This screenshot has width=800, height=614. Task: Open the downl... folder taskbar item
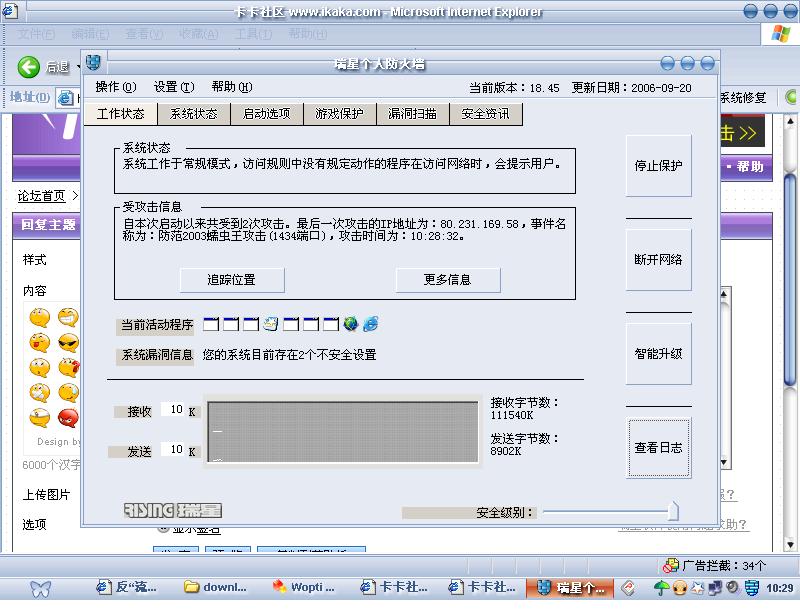click(215, 587)
